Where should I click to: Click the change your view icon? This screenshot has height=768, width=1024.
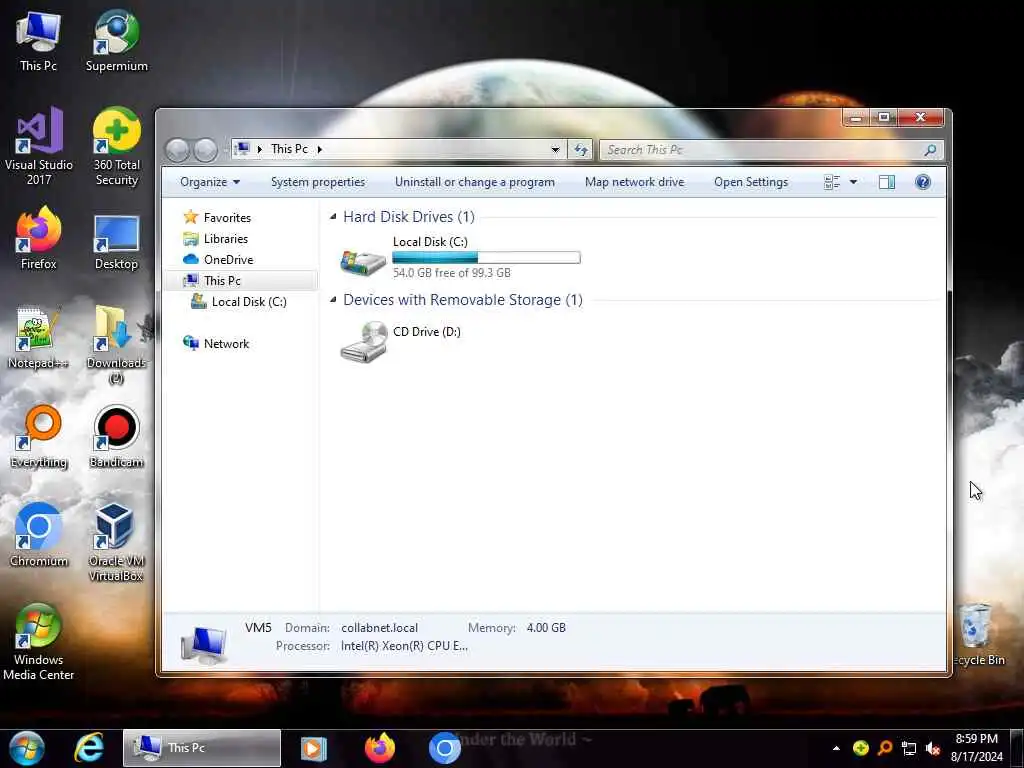point(832,182)
